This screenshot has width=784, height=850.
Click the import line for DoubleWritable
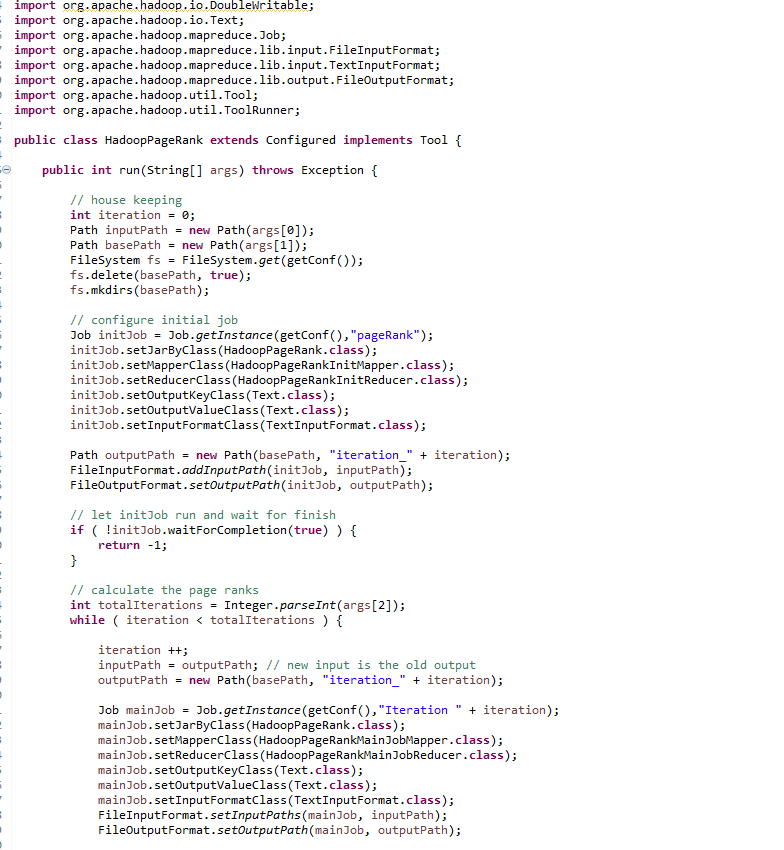pos(164,5)
